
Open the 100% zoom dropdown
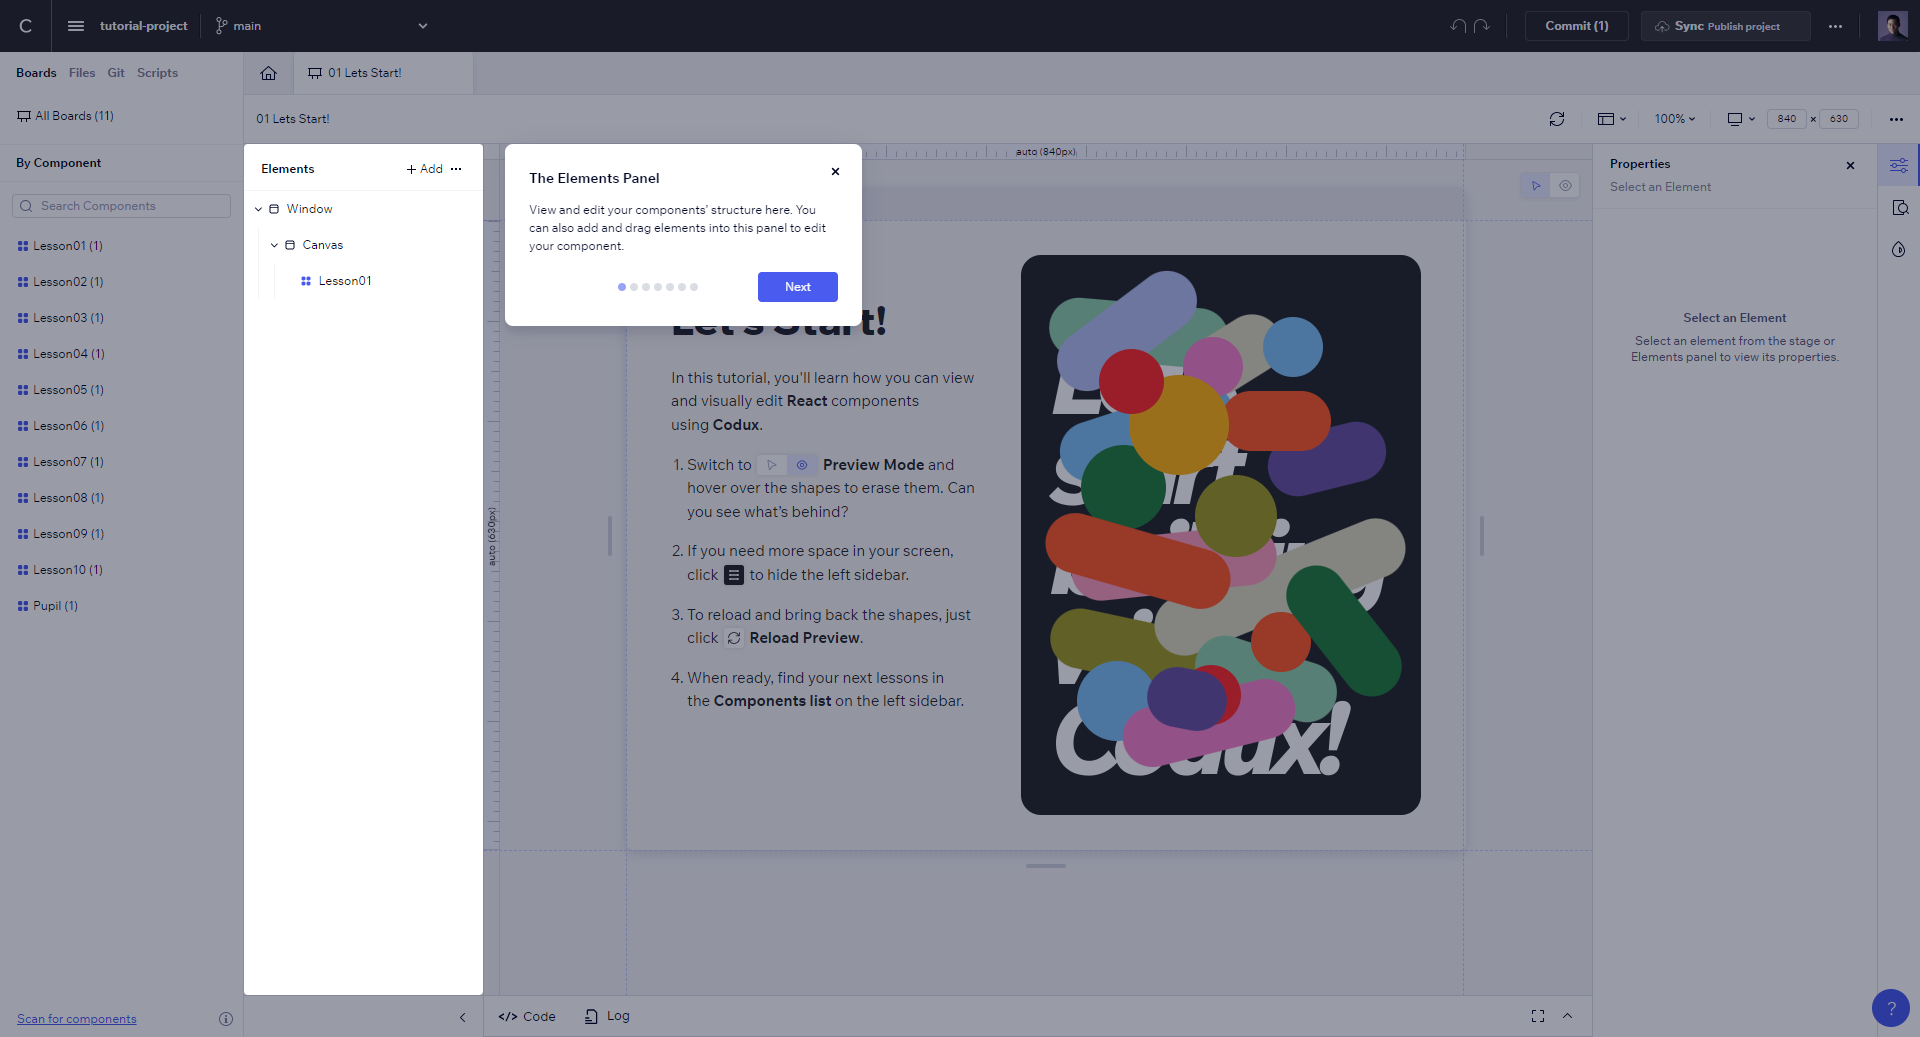coord(1675,119)
